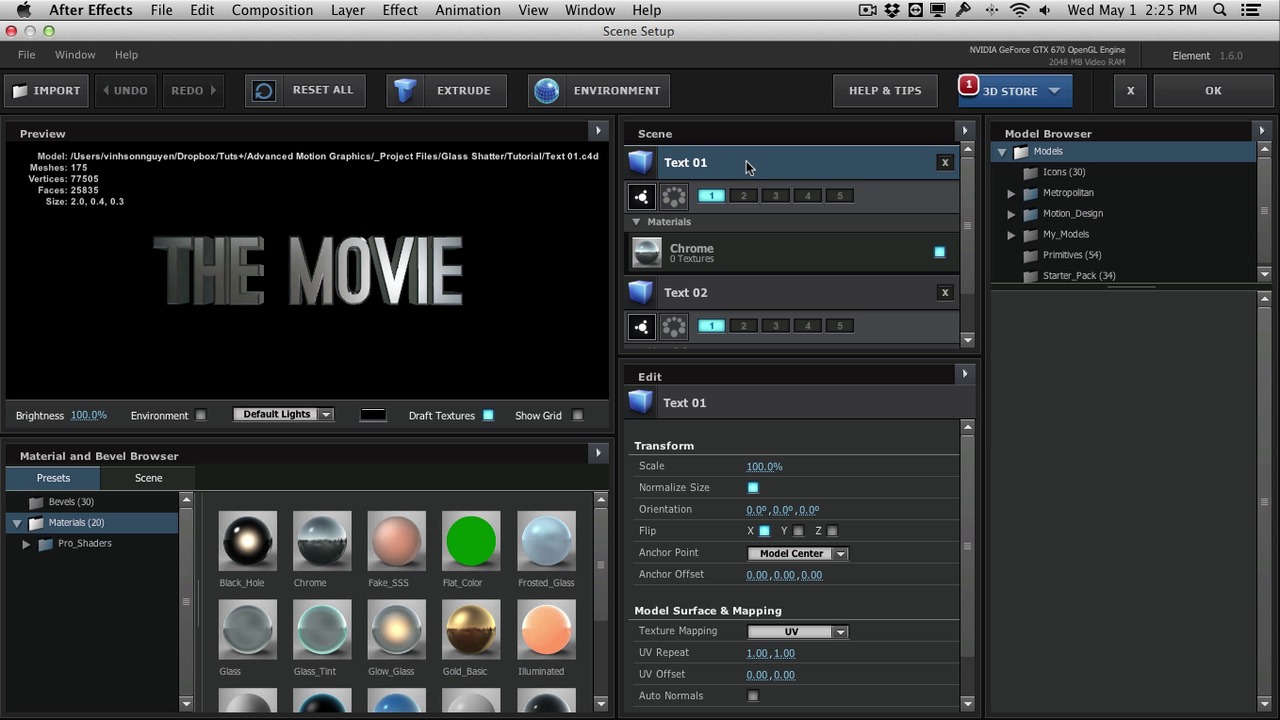Open the Composition menu
Image resolution: width=1280 pixels, height=720 pixels.
(272, 10)
